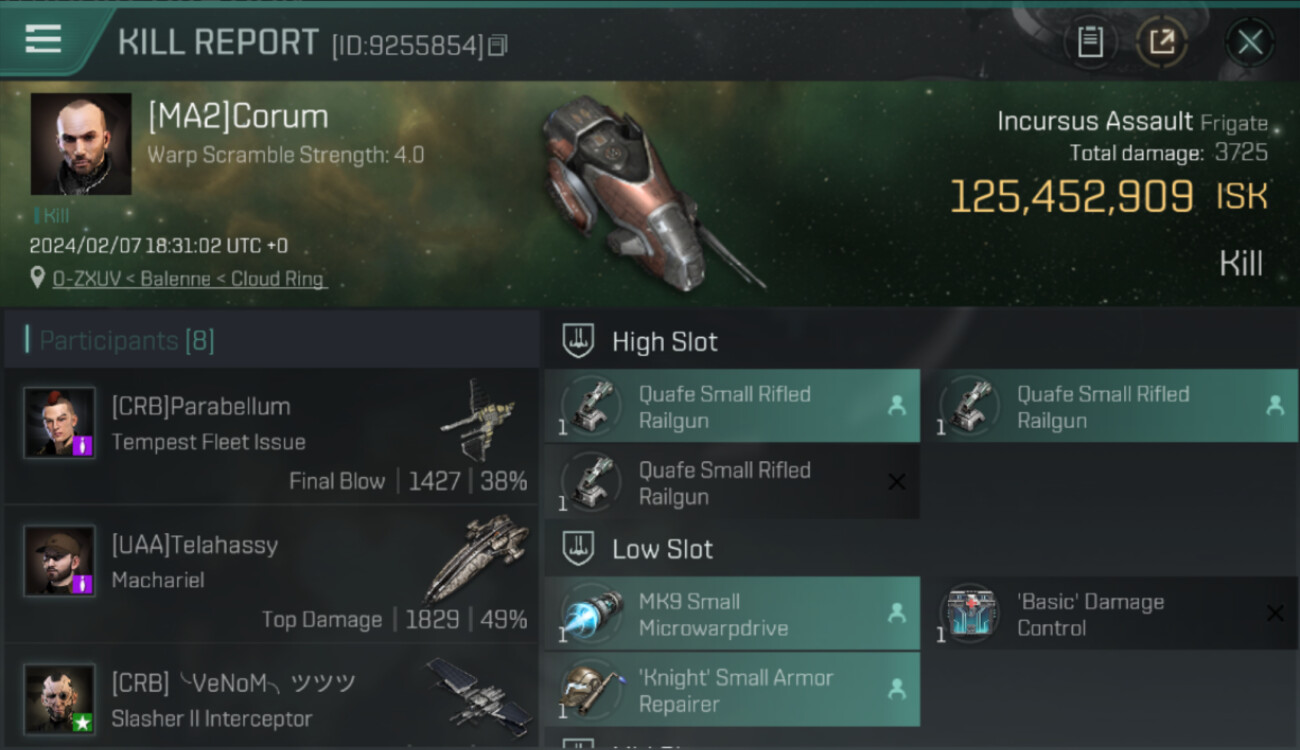Open Tempest Fleet Issue ship icon
Viewport: 1300px width, 750px height.
tap(478, 420)
